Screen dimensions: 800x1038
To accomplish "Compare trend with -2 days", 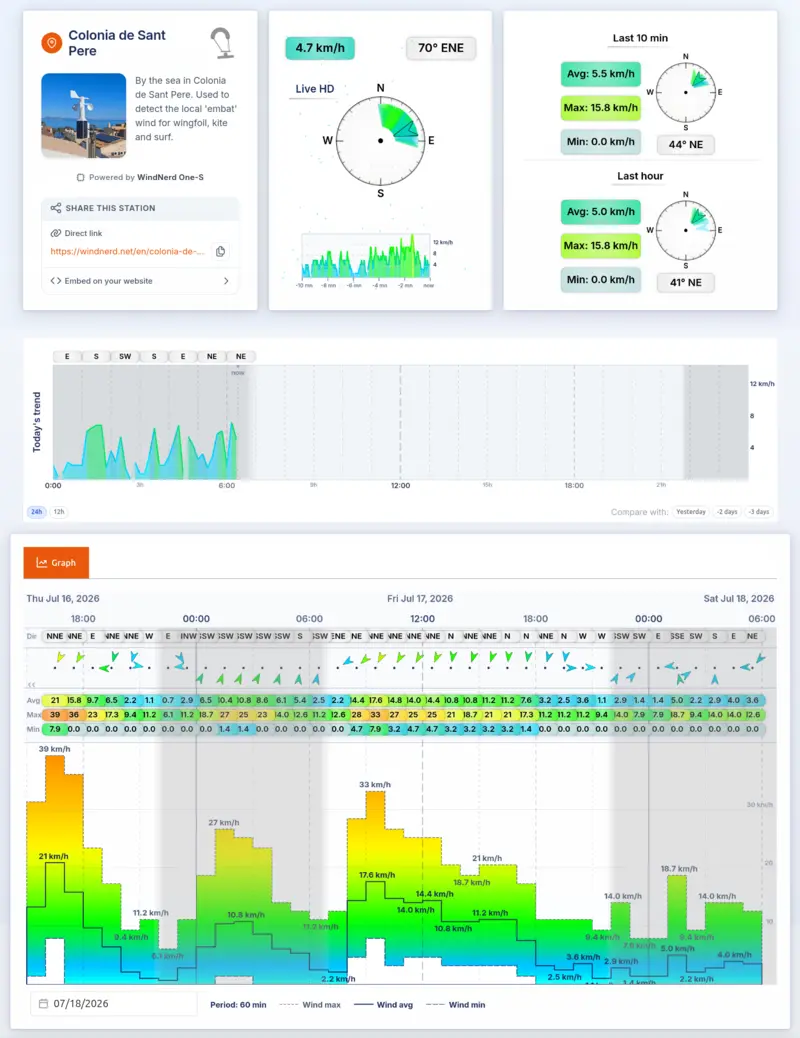I will [x=726, y=512].
